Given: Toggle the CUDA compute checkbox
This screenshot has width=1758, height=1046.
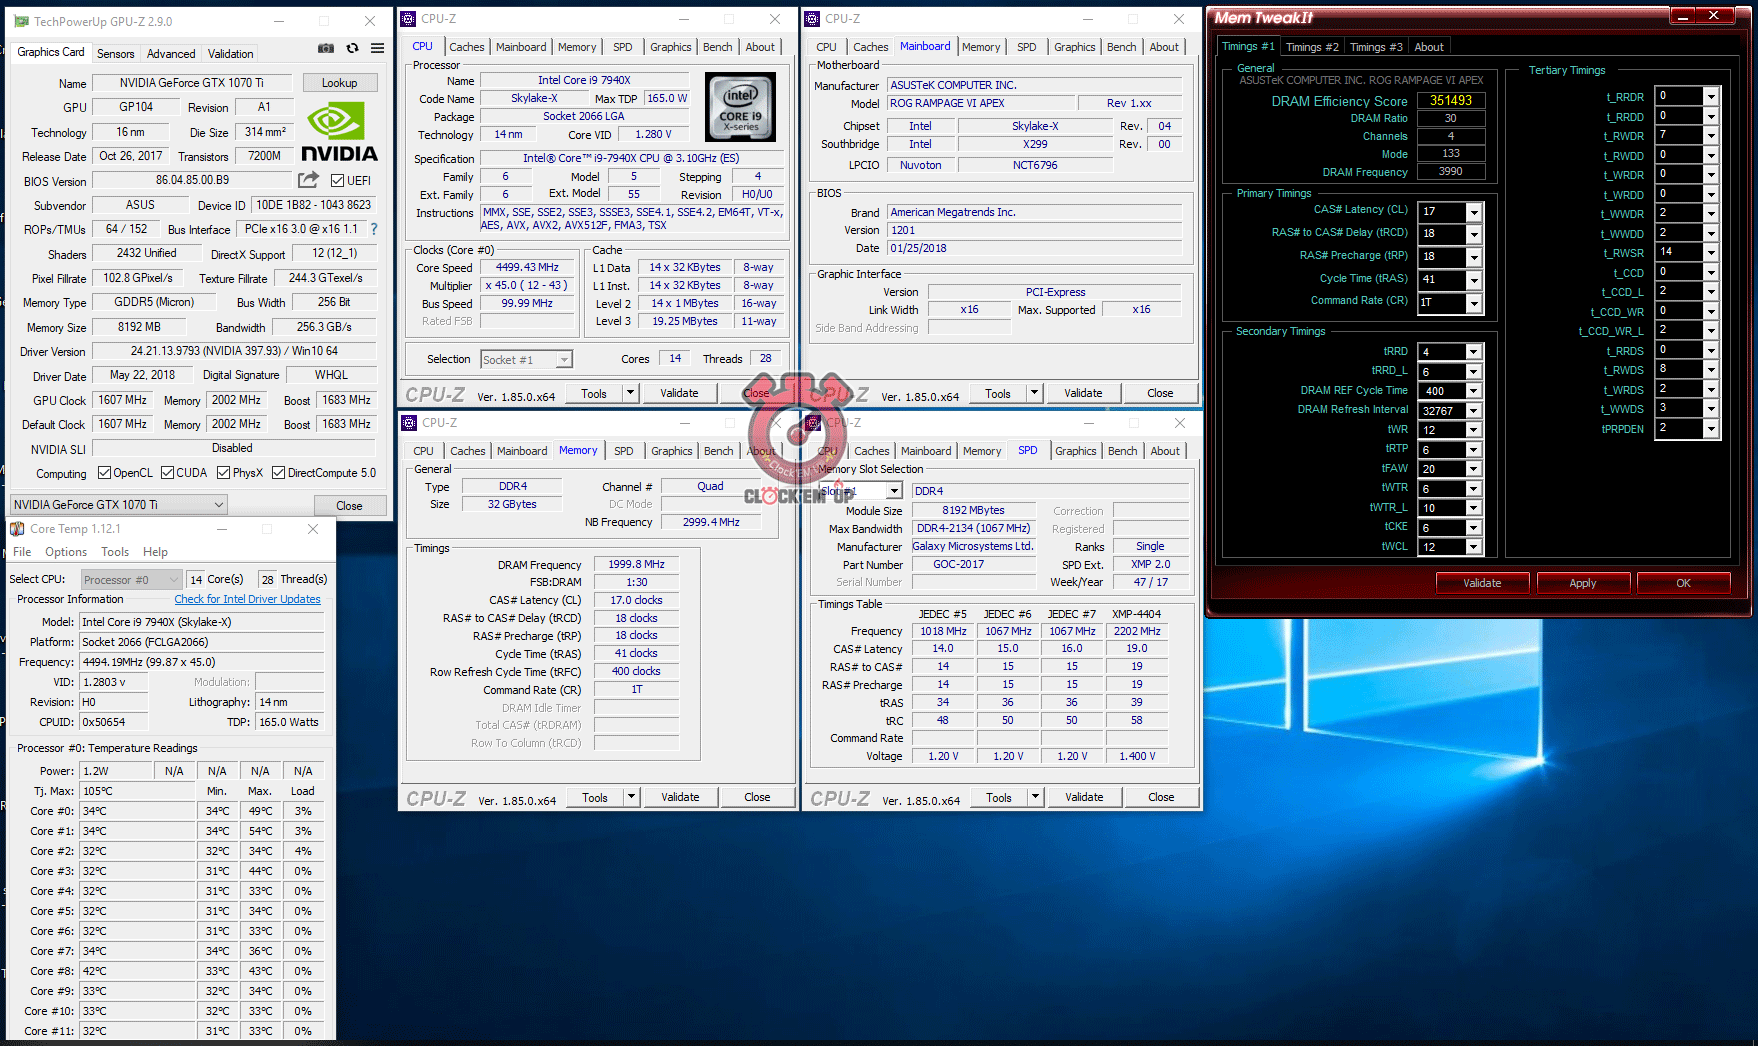Looking at the screenshot, I should 166,472.
